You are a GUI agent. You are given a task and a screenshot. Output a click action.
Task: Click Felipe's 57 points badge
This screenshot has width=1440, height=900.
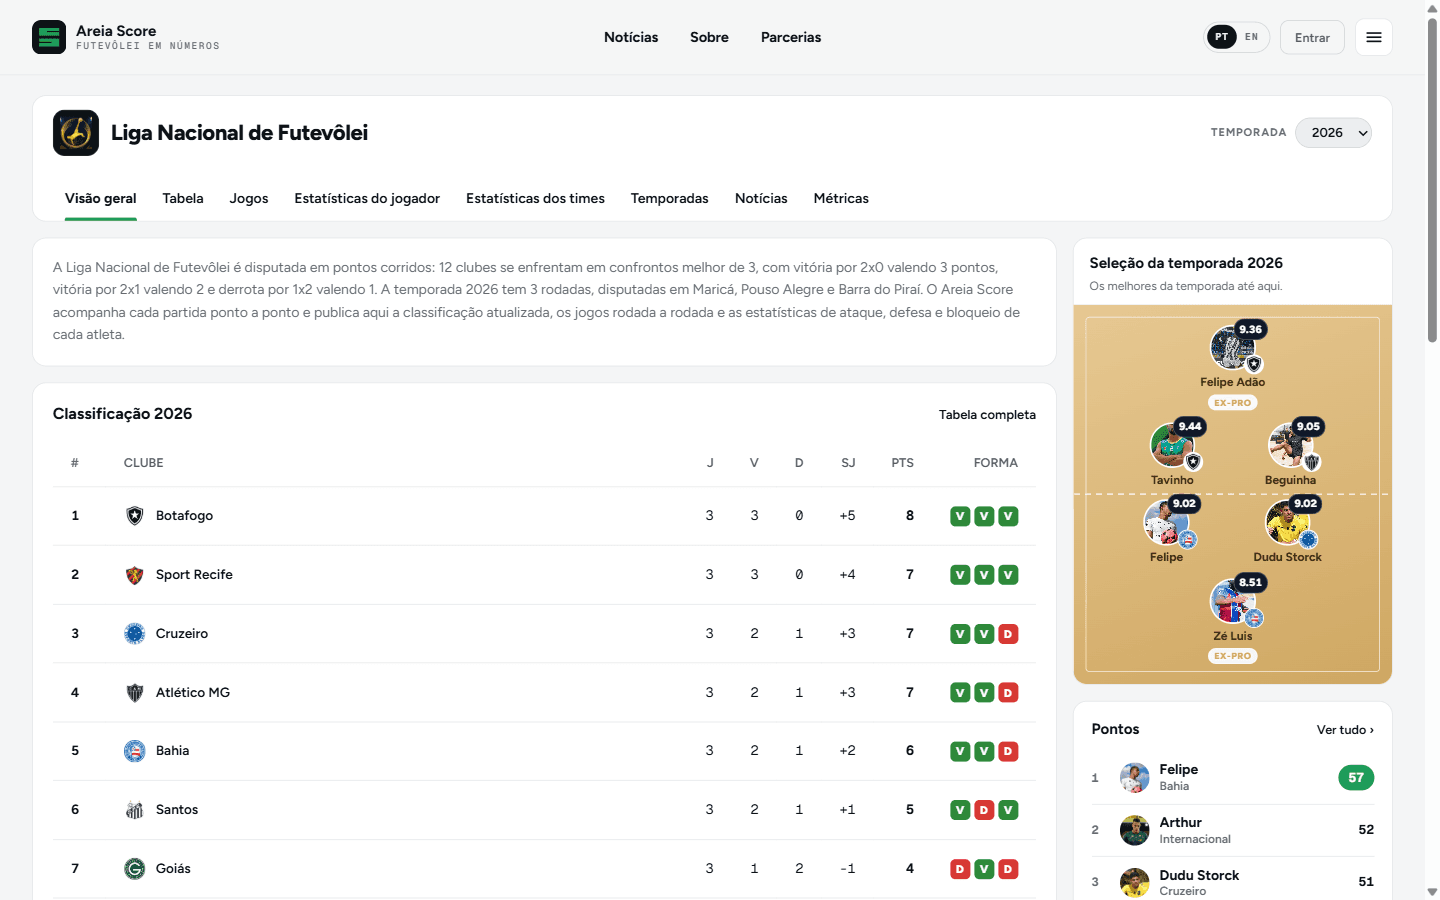click(x=1356, y=778)
